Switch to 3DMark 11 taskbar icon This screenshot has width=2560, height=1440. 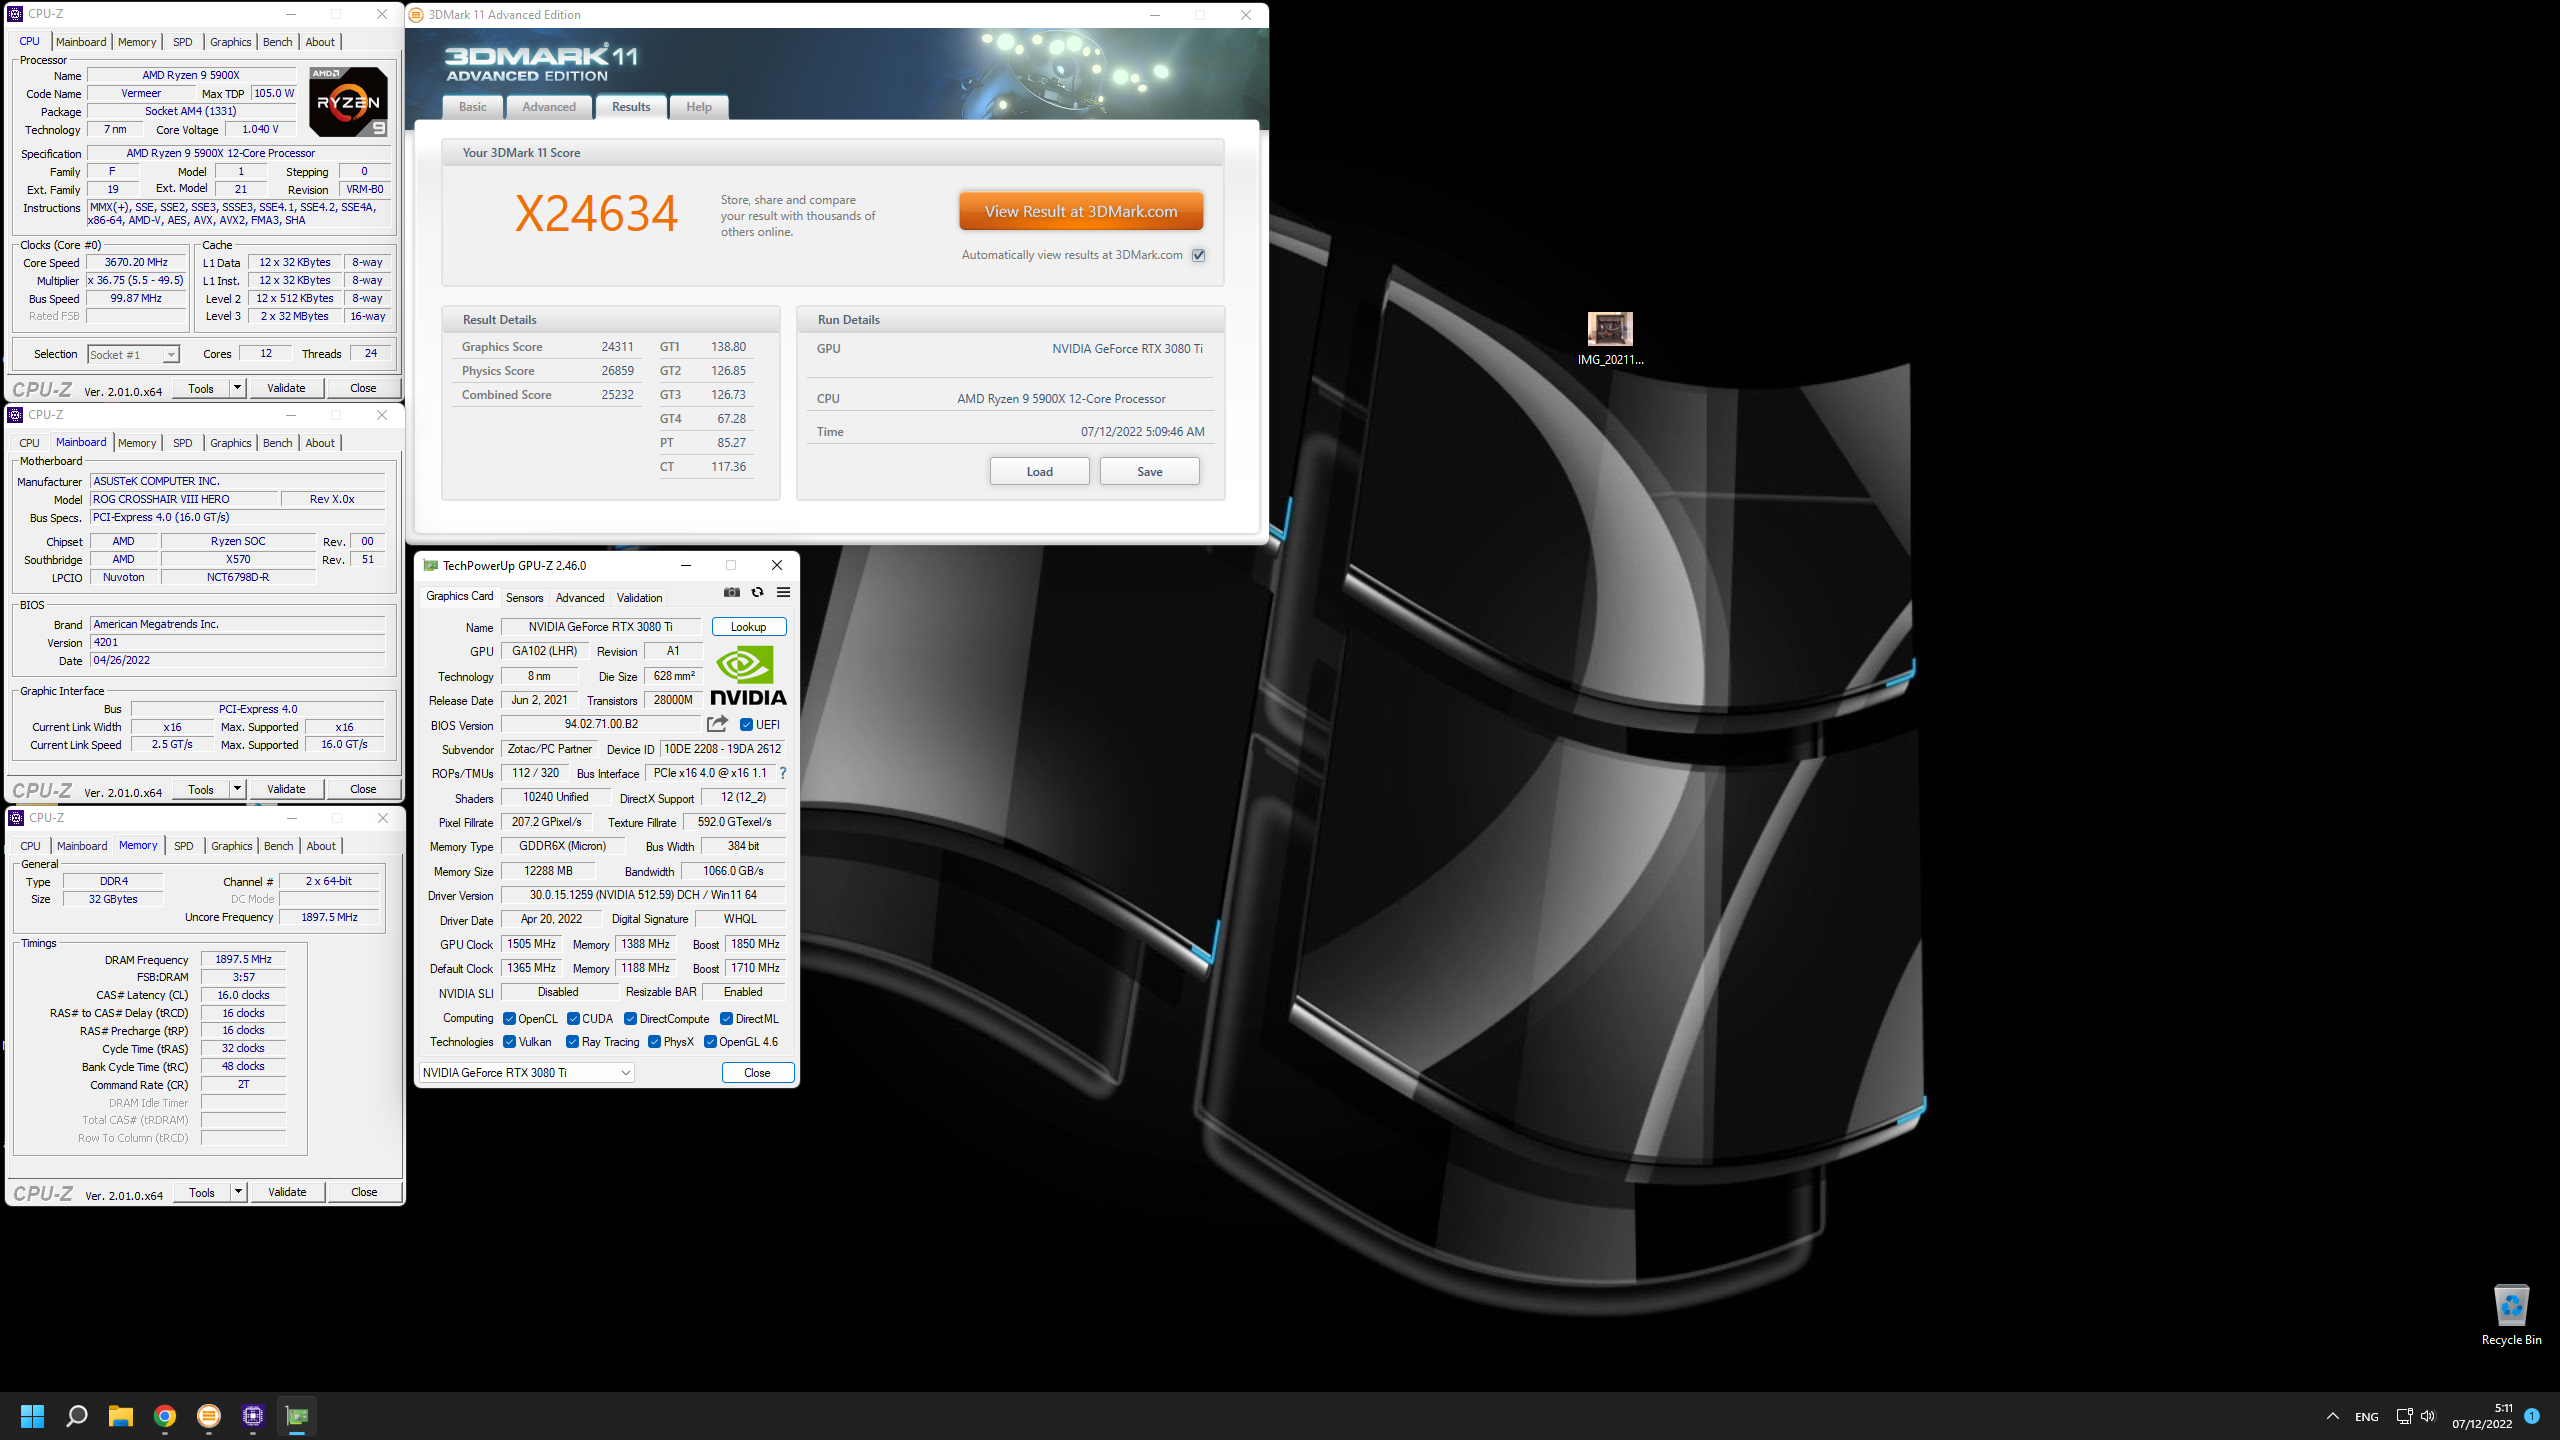point(209,1416)
